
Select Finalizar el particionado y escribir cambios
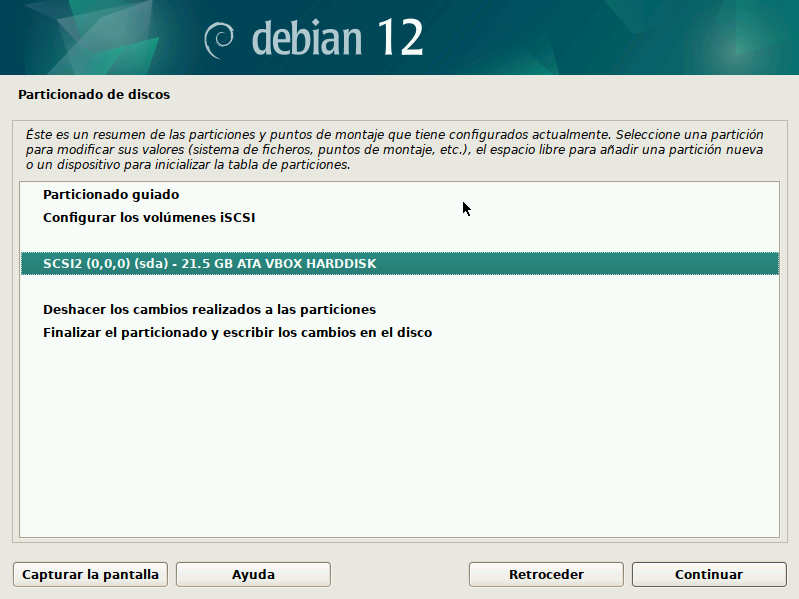pyautogui.click(x=237, y=332)
